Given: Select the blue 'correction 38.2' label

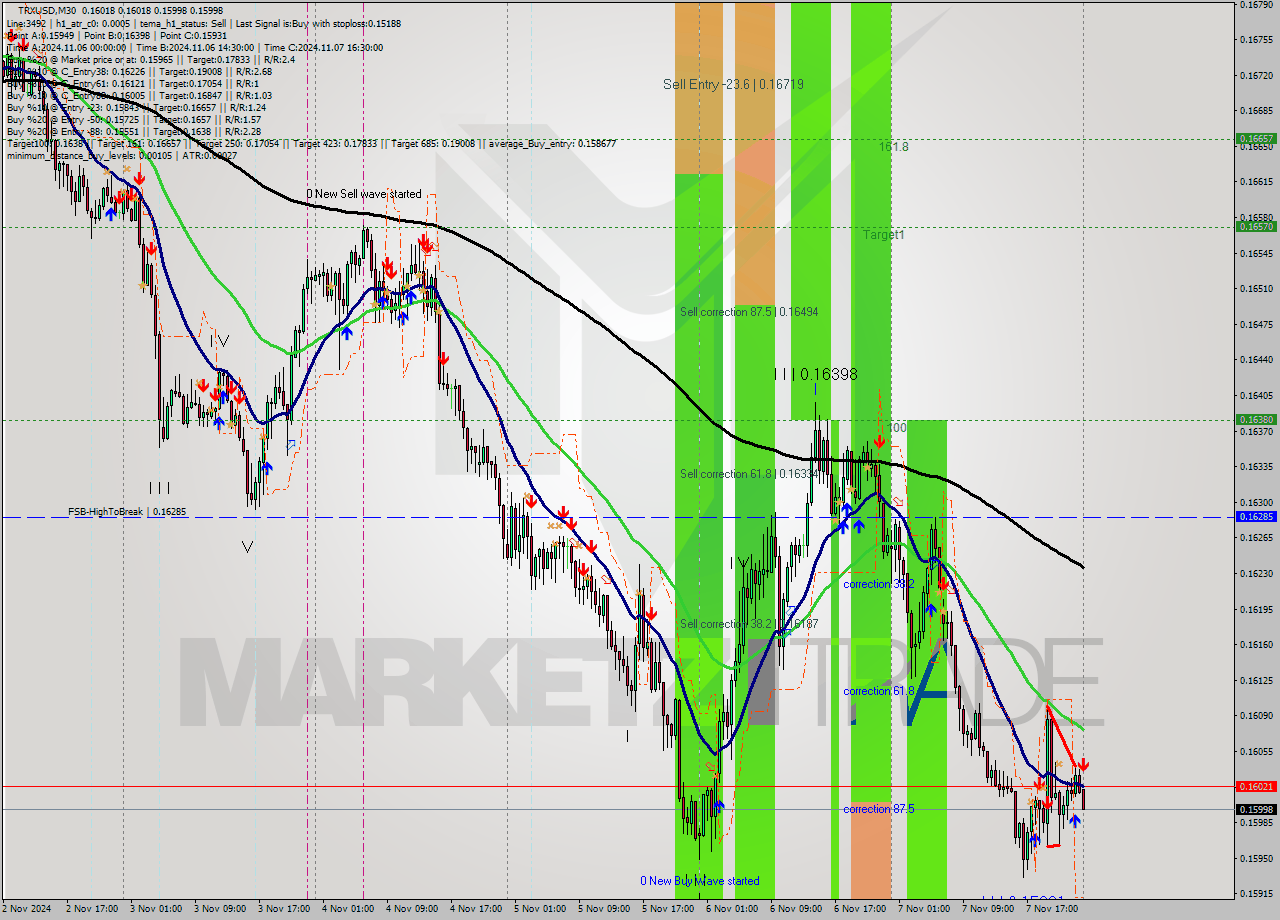Looking at the screenshot, I should tap(878, 584).
